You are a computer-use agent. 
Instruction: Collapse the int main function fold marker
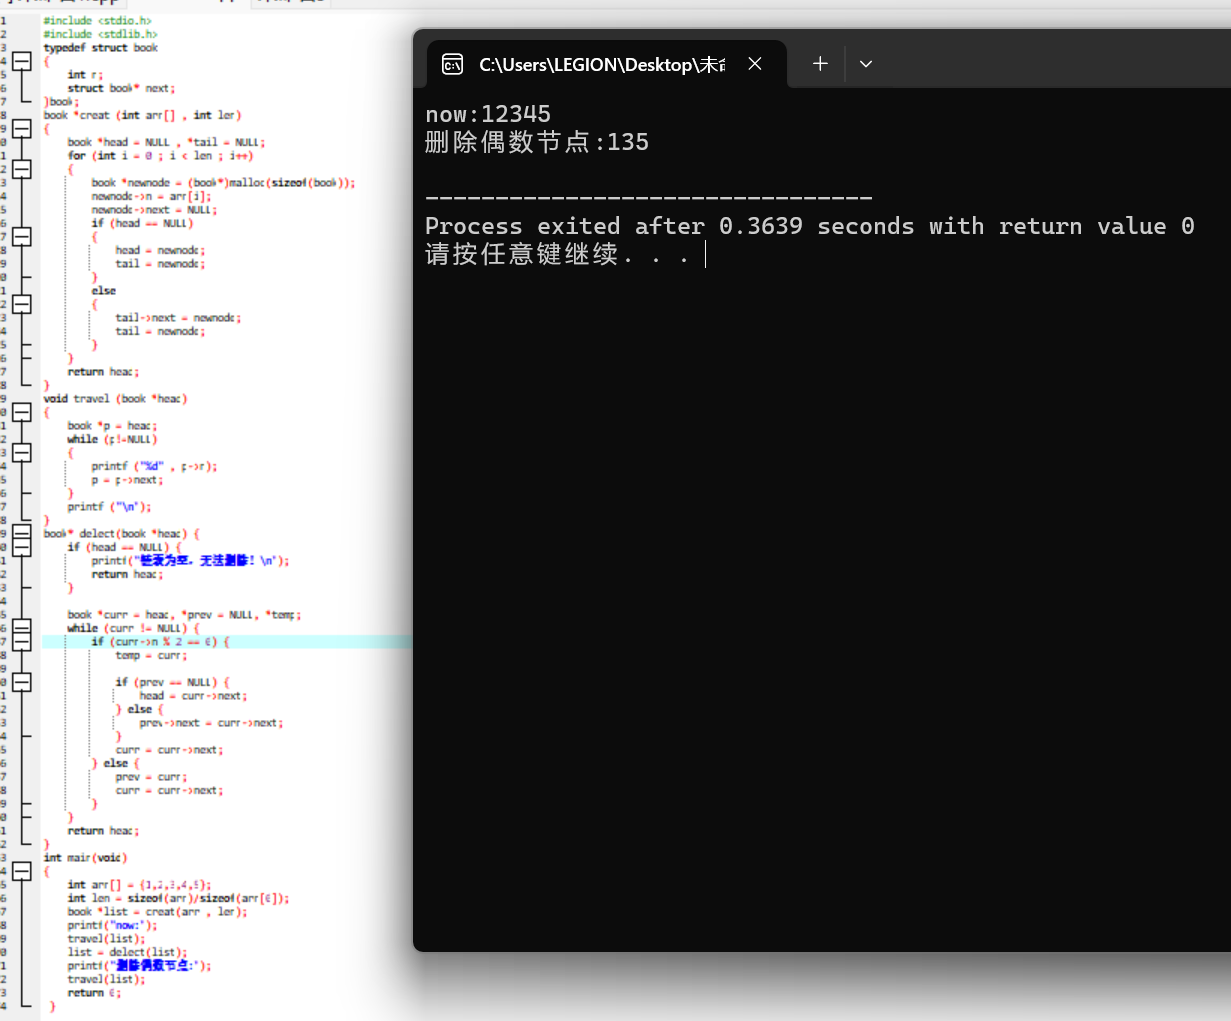click(x=22, y=871)
